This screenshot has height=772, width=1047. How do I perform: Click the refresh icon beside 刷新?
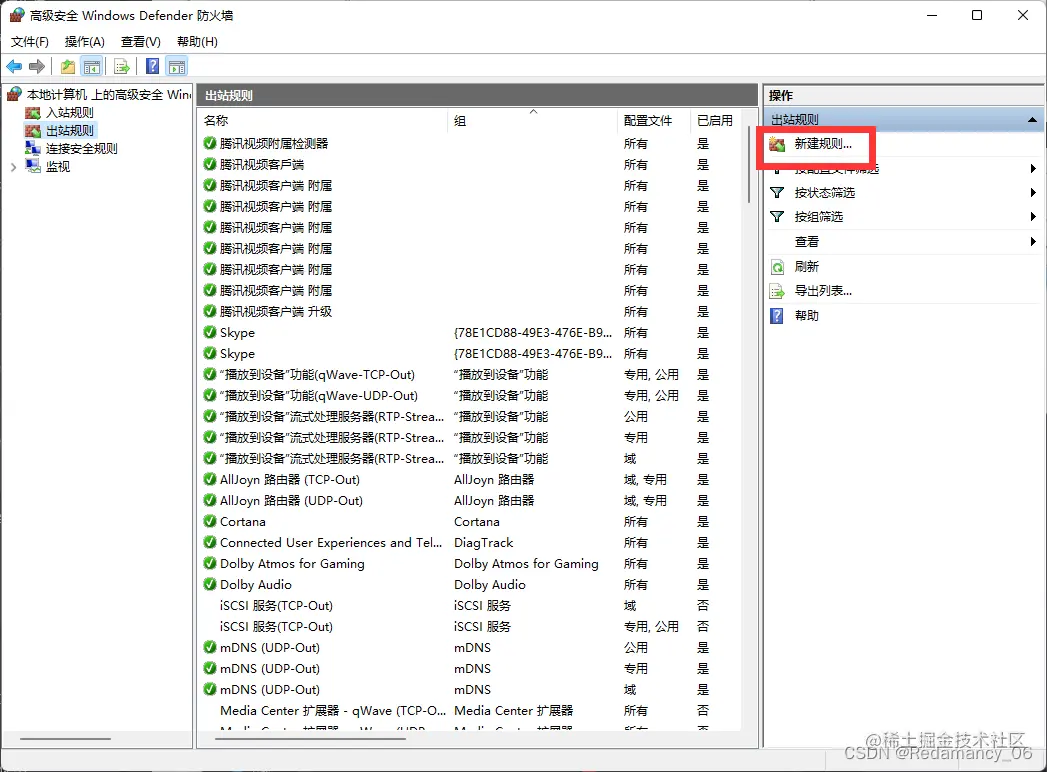[777, 267]
